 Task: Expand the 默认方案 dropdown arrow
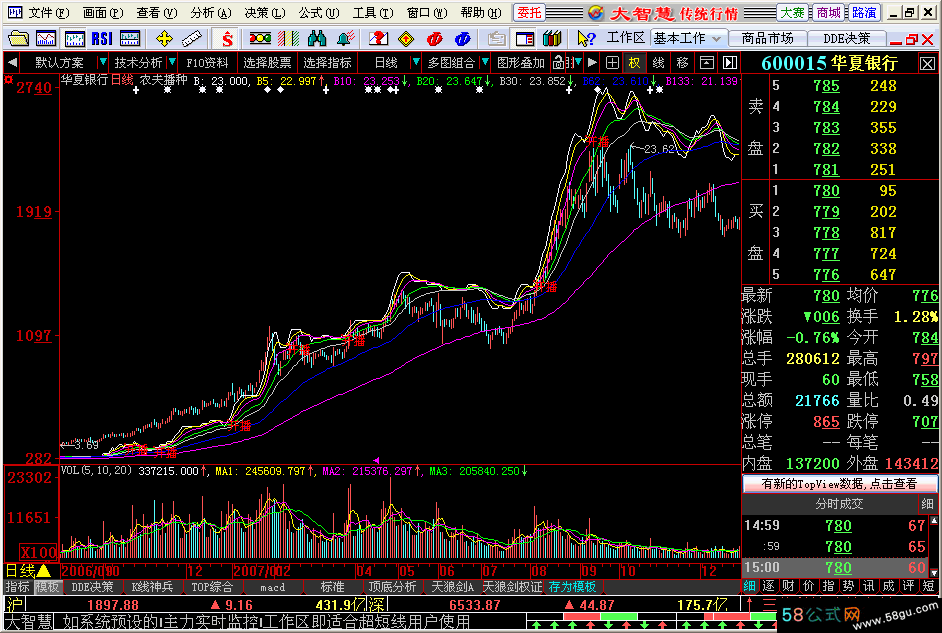pyautogui.click(x=103, y=62)
